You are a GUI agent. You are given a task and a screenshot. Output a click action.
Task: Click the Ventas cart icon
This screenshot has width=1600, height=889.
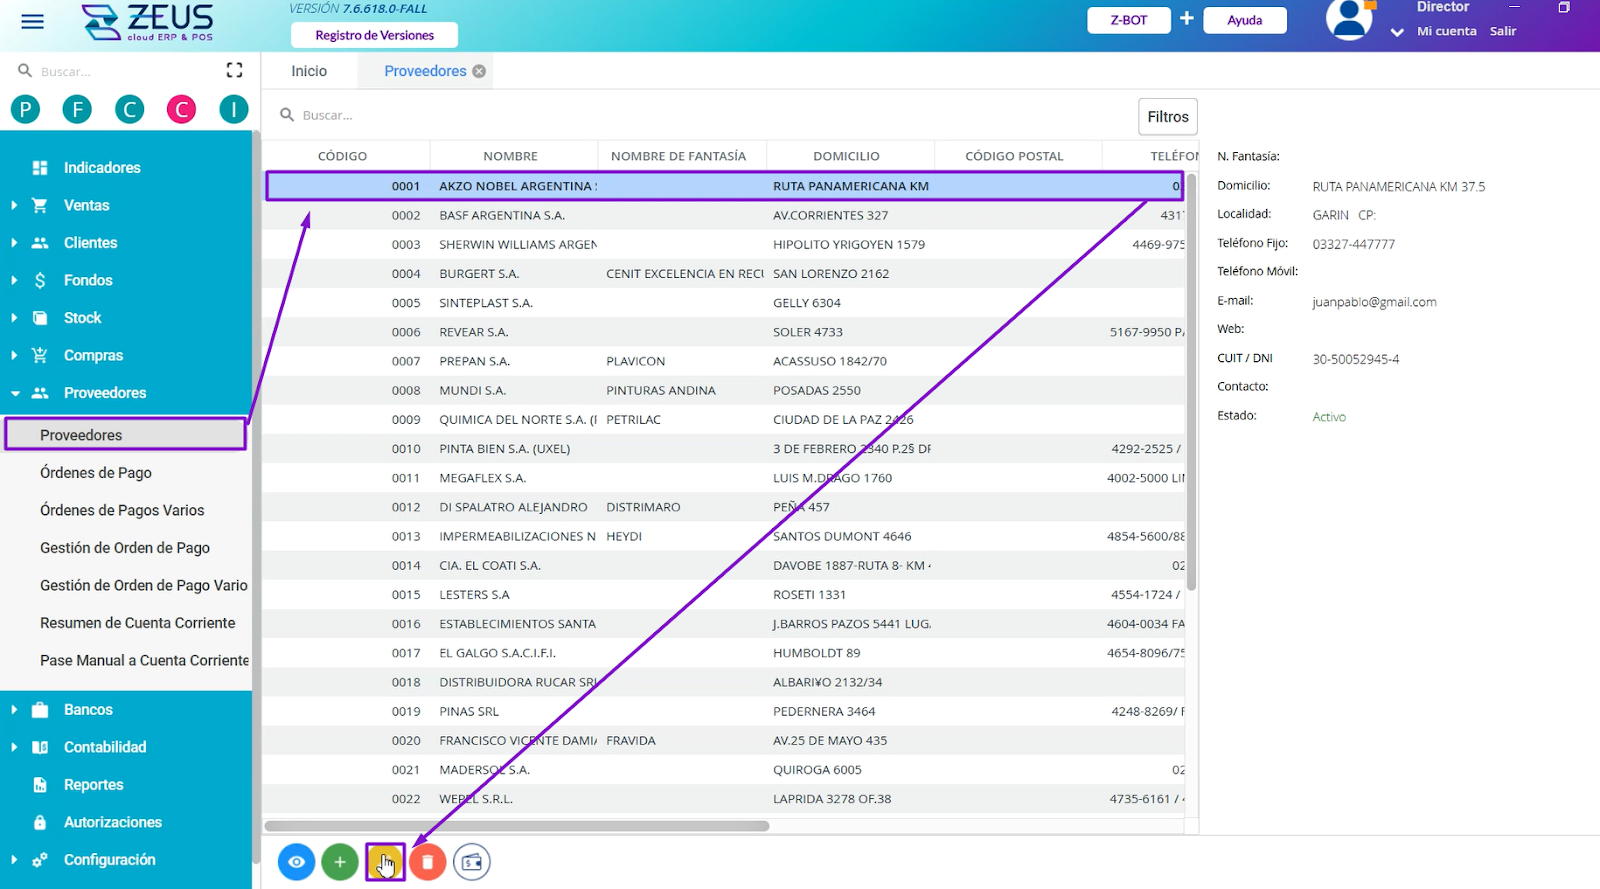pos(40,205)
